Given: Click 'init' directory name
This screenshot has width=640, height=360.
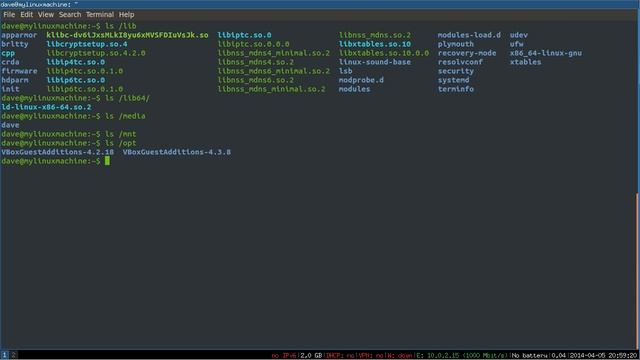Looking at the screenshot, I should 10,89.
